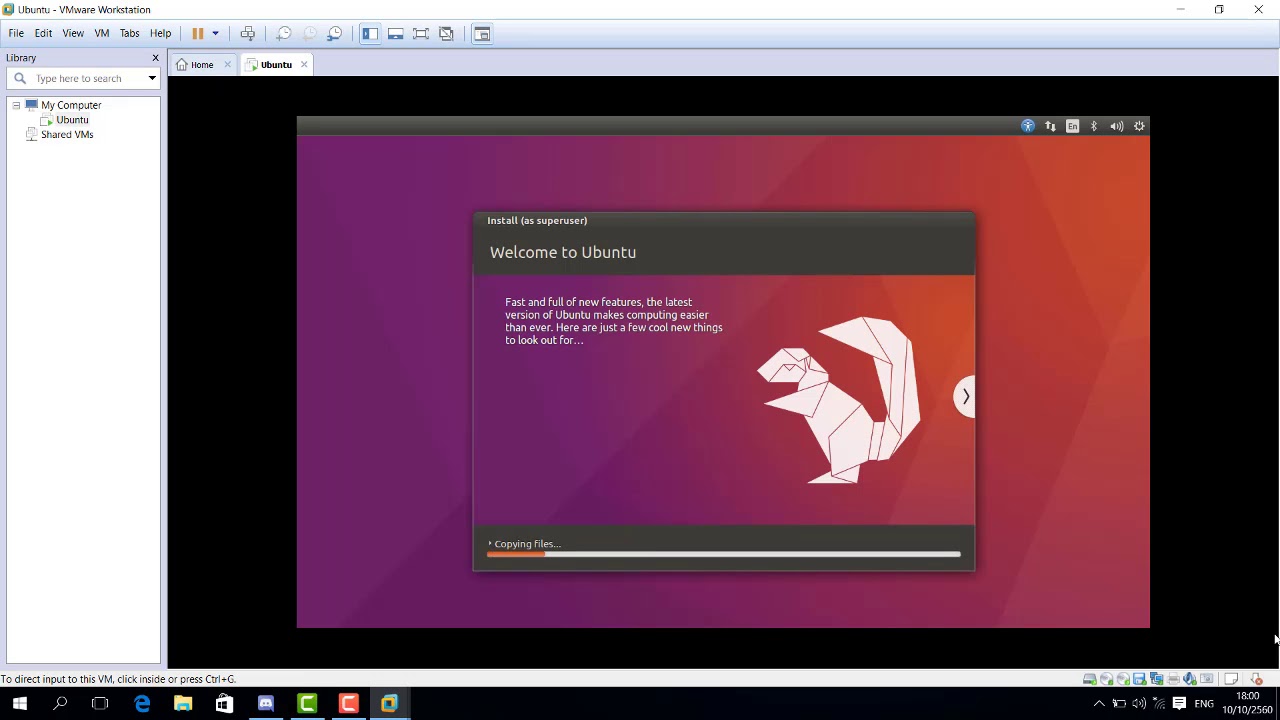Image resolution: width=1280 pixels, height=720 pixels.
Task: Select My Computer in the library
Action: click(71, 105)
